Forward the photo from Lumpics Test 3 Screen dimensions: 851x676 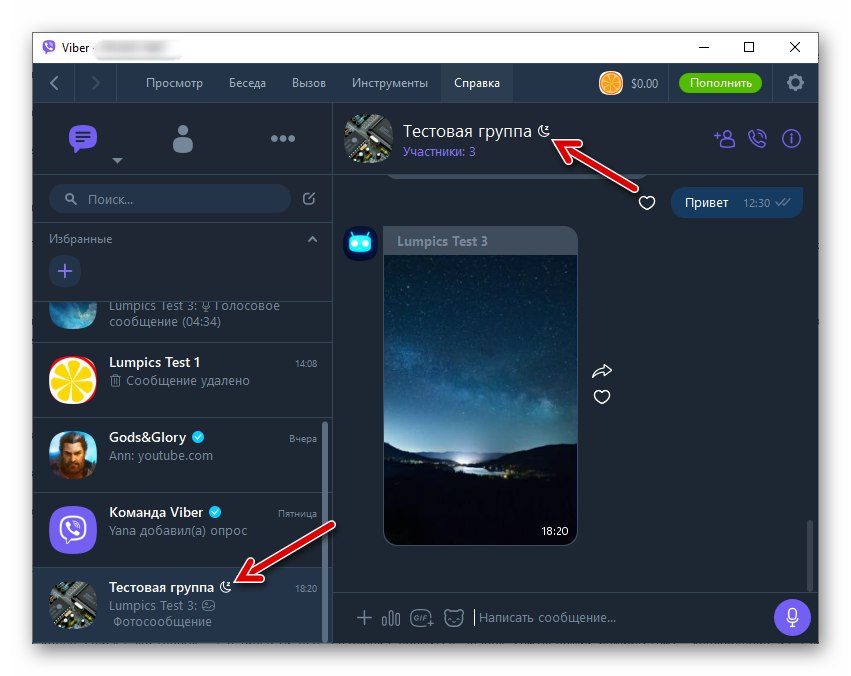point(602,370)
